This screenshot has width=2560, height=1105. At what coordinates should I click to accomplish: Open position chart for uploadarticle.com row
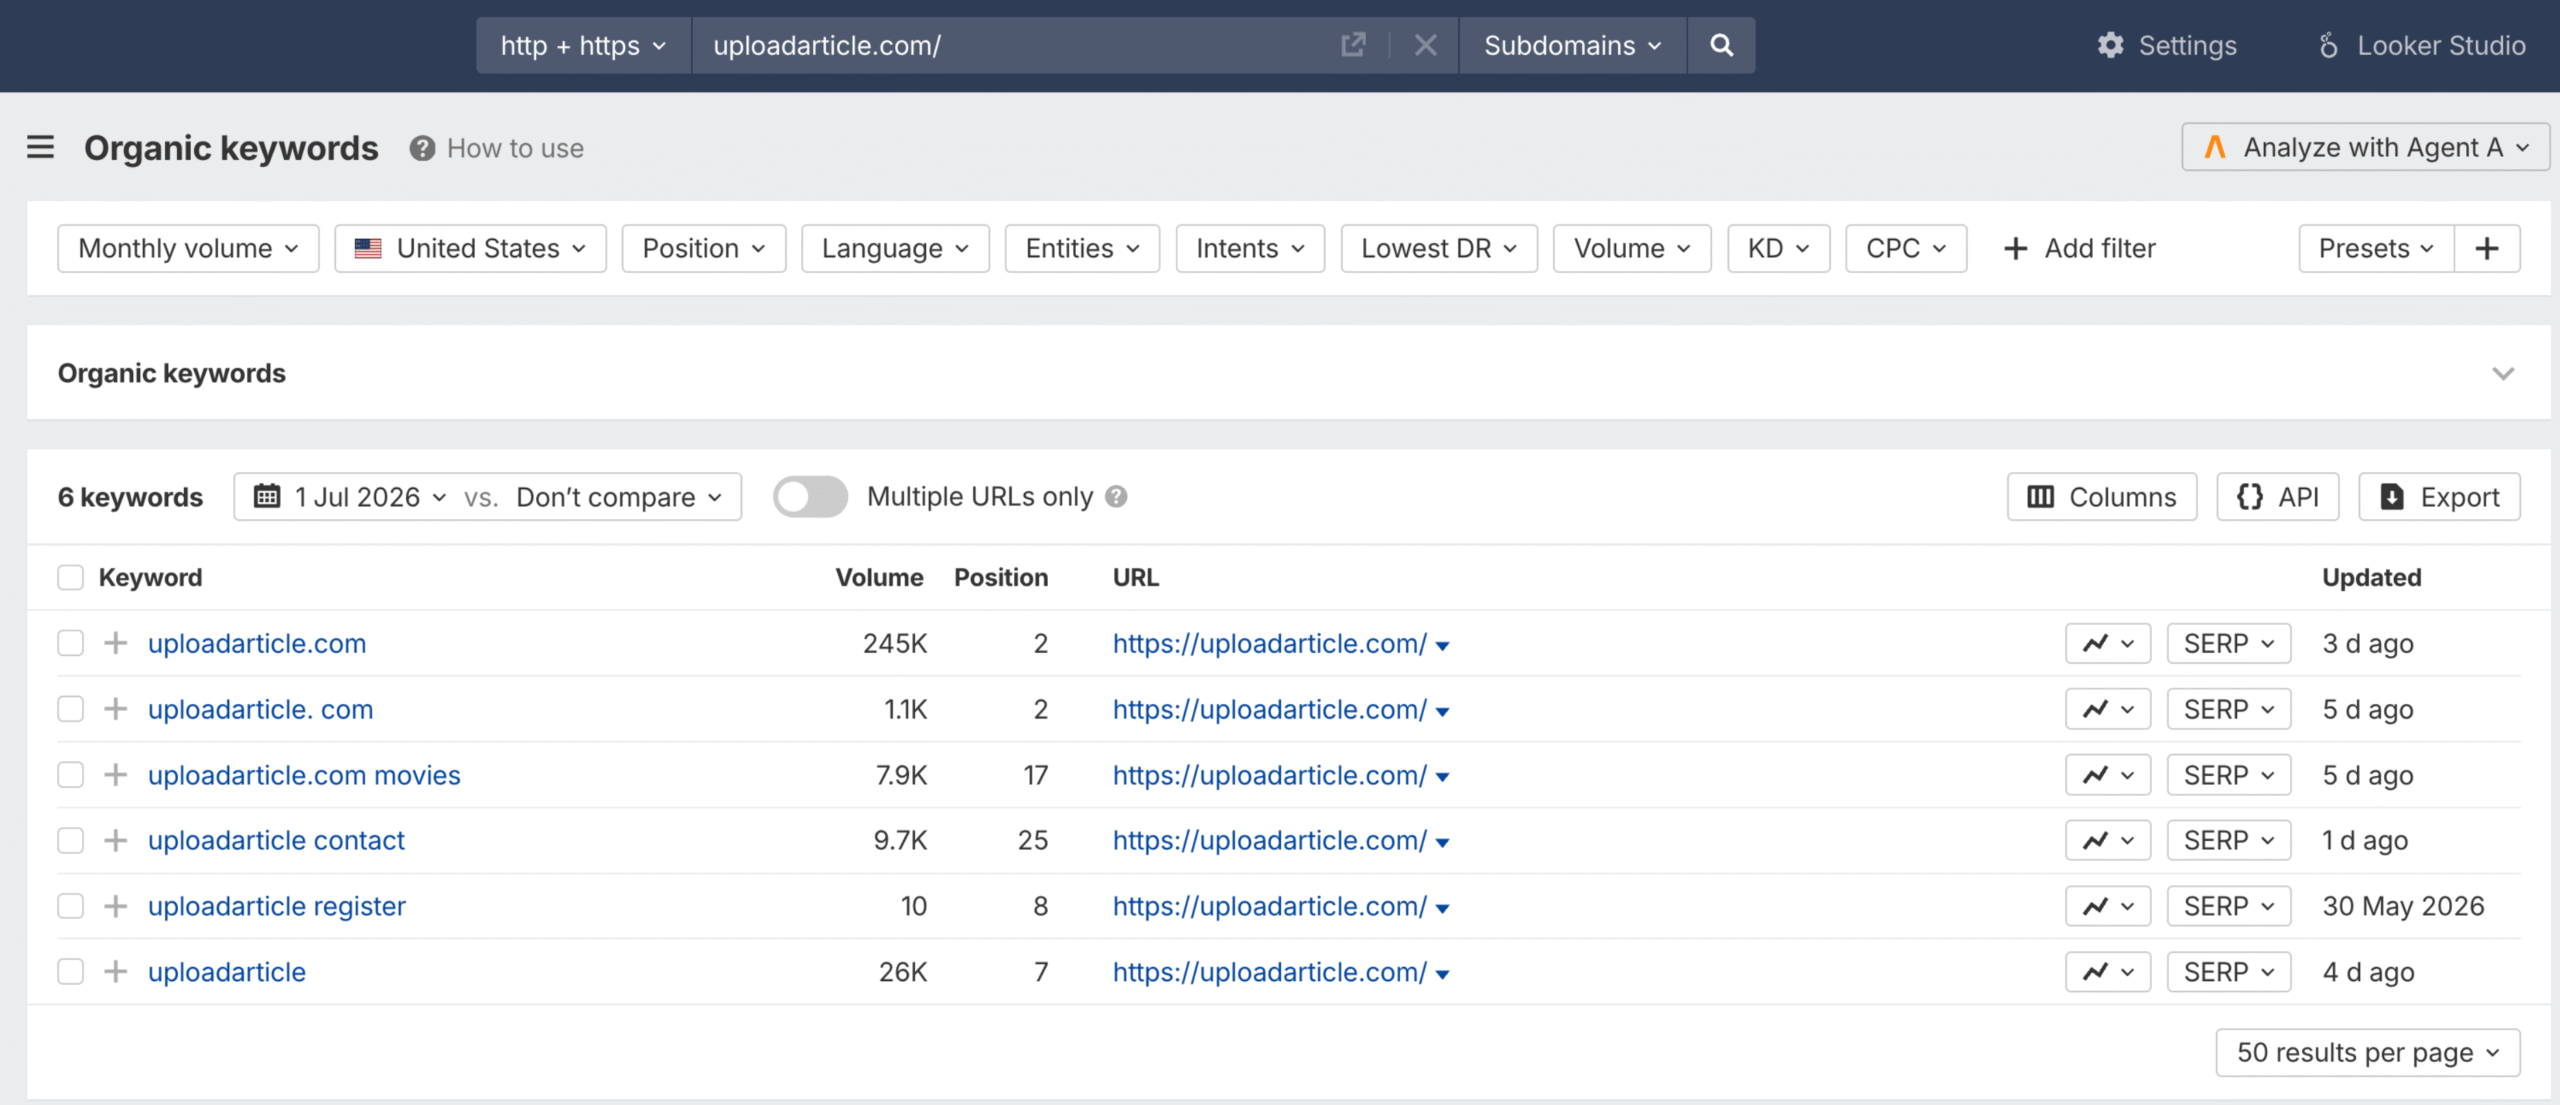pos(2108,643)
